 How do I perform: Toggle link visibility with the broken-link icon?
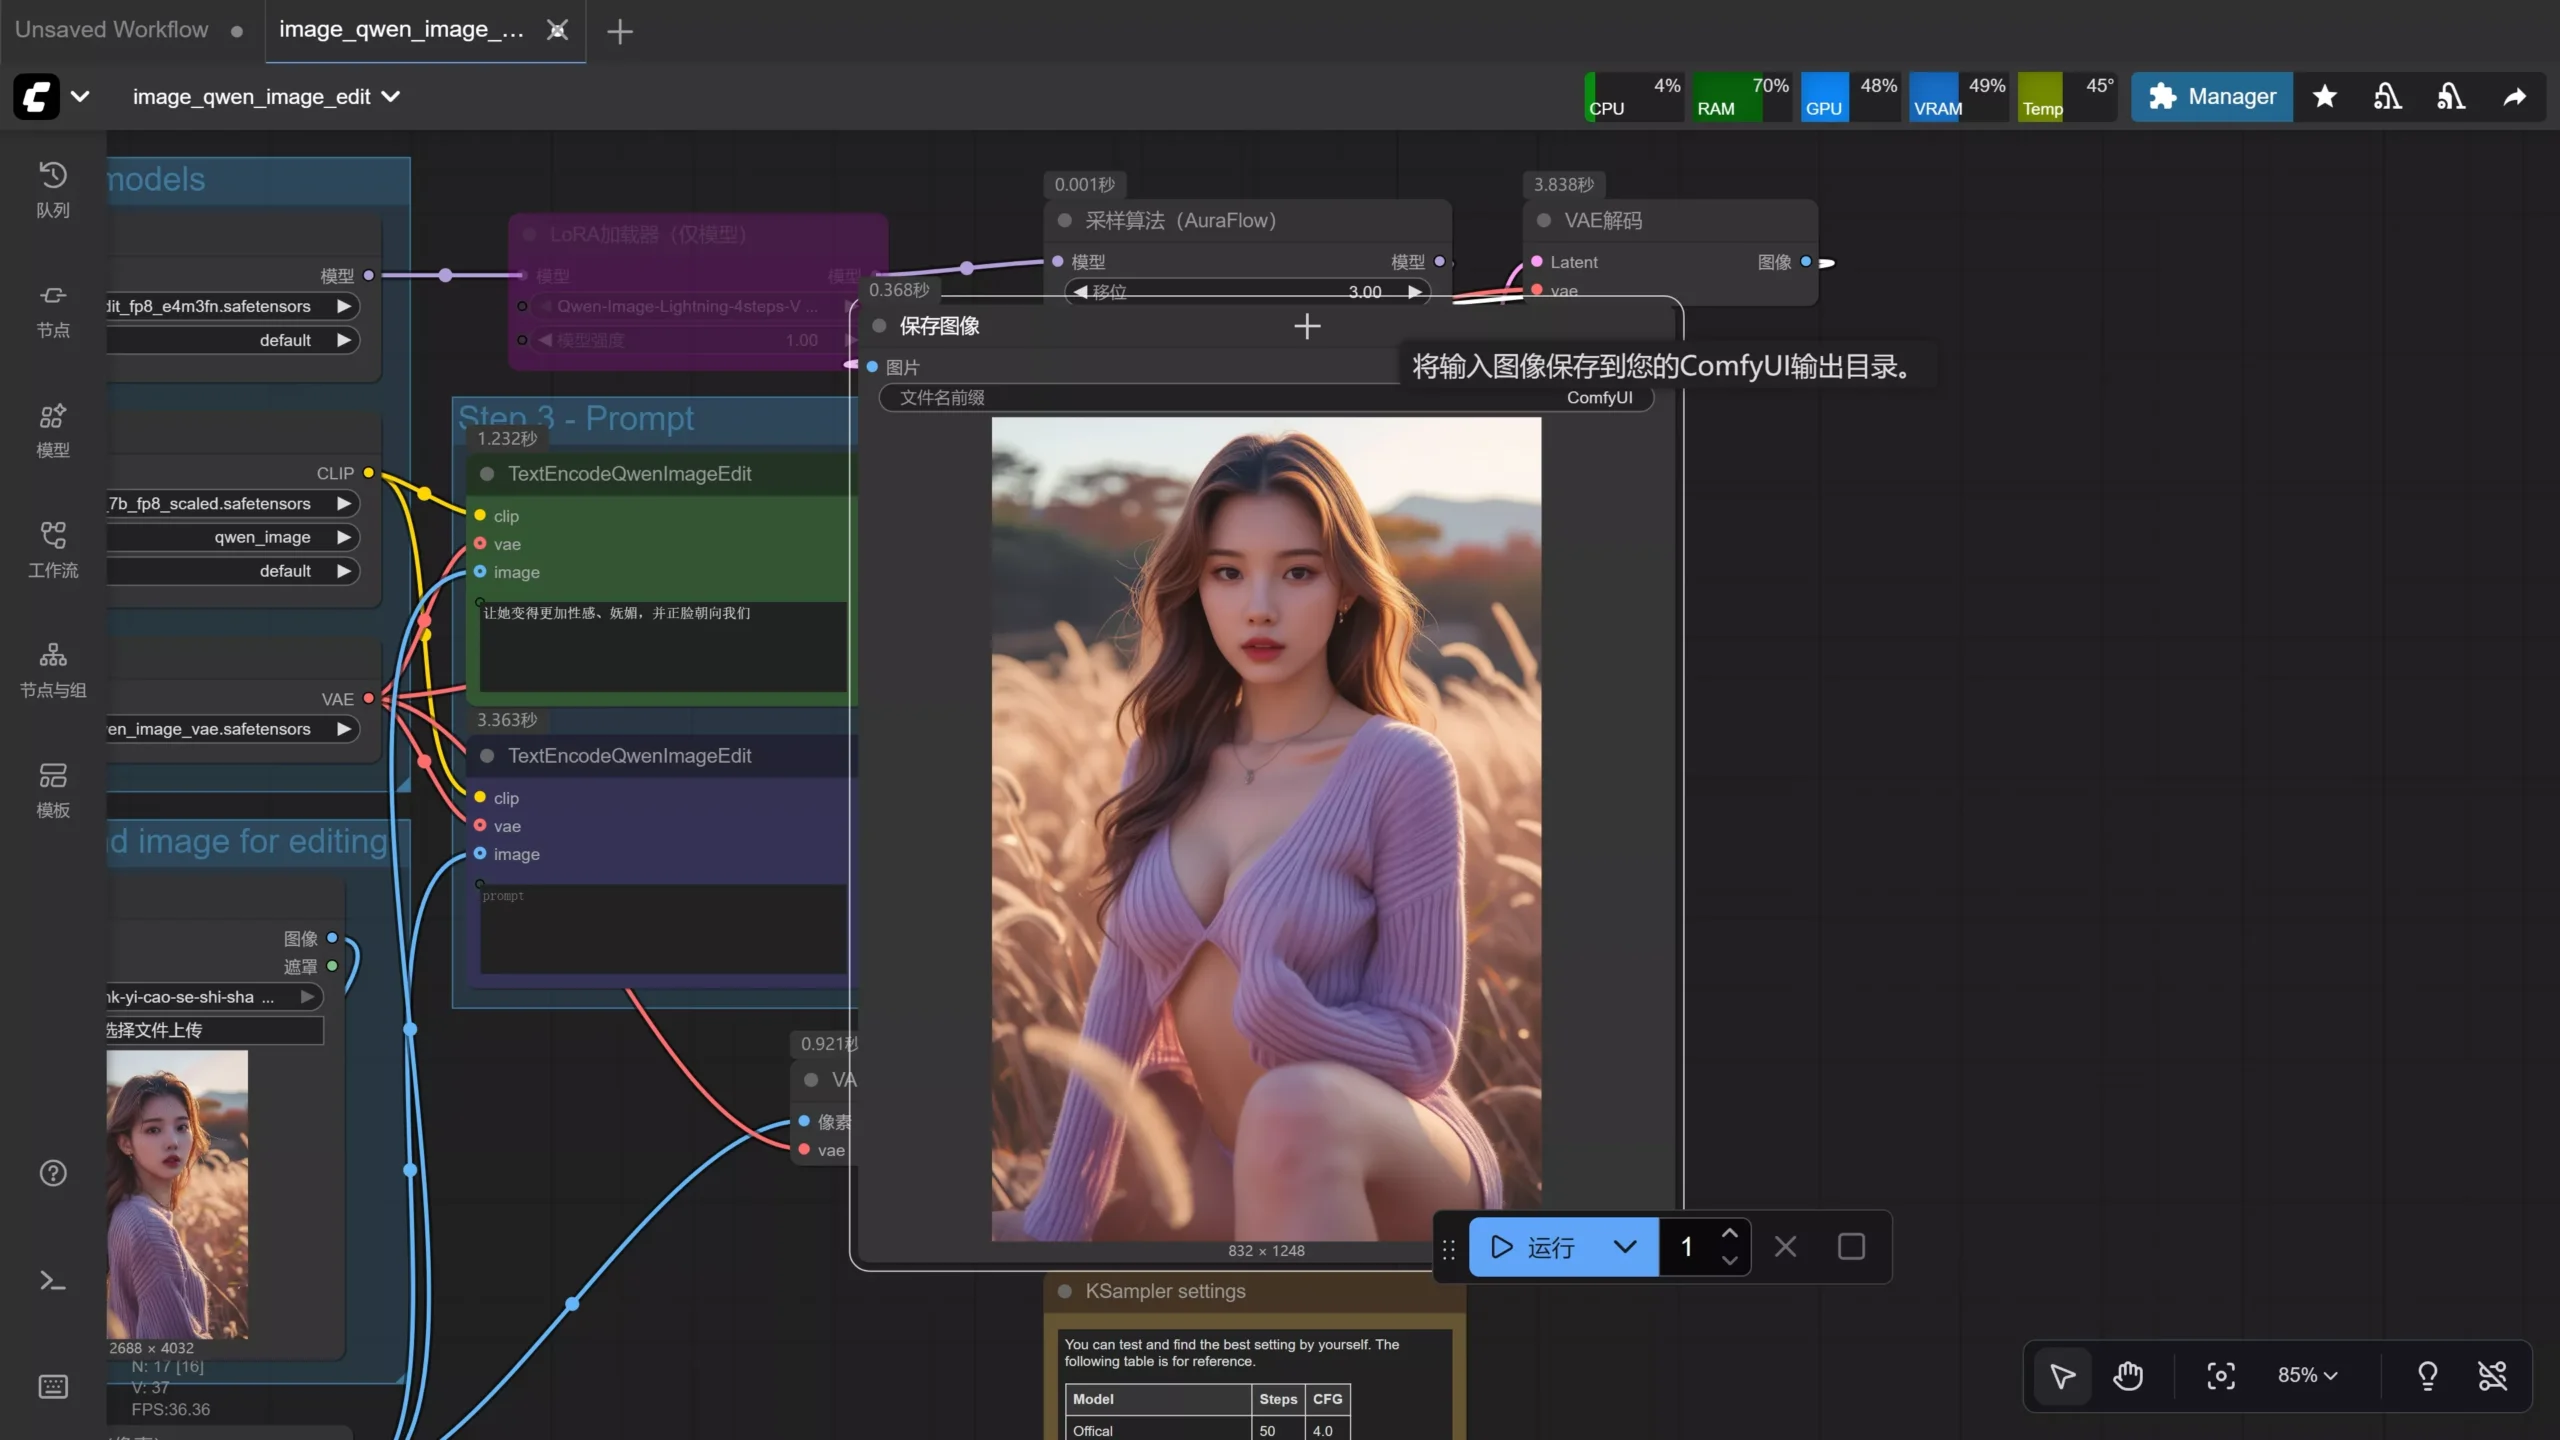[x=2494, y=1375]
